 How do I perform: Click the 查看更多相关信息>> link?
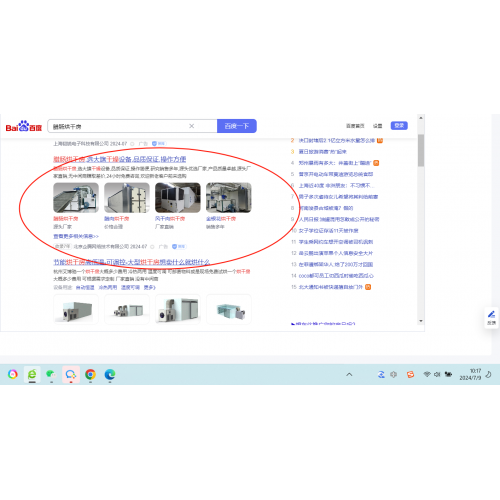(x=76, y=236)
